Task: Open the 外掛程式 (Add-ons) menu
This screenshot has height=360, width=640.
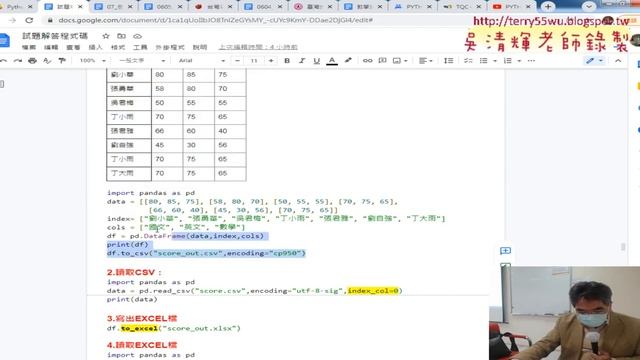Action: (x=170, y=47)
